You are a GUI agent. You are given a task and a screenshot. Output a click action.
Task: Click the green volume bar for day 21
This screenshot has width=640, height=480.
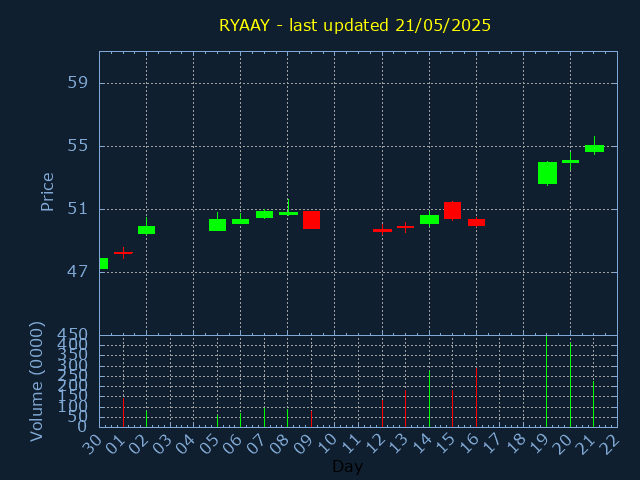pos(593,404)
